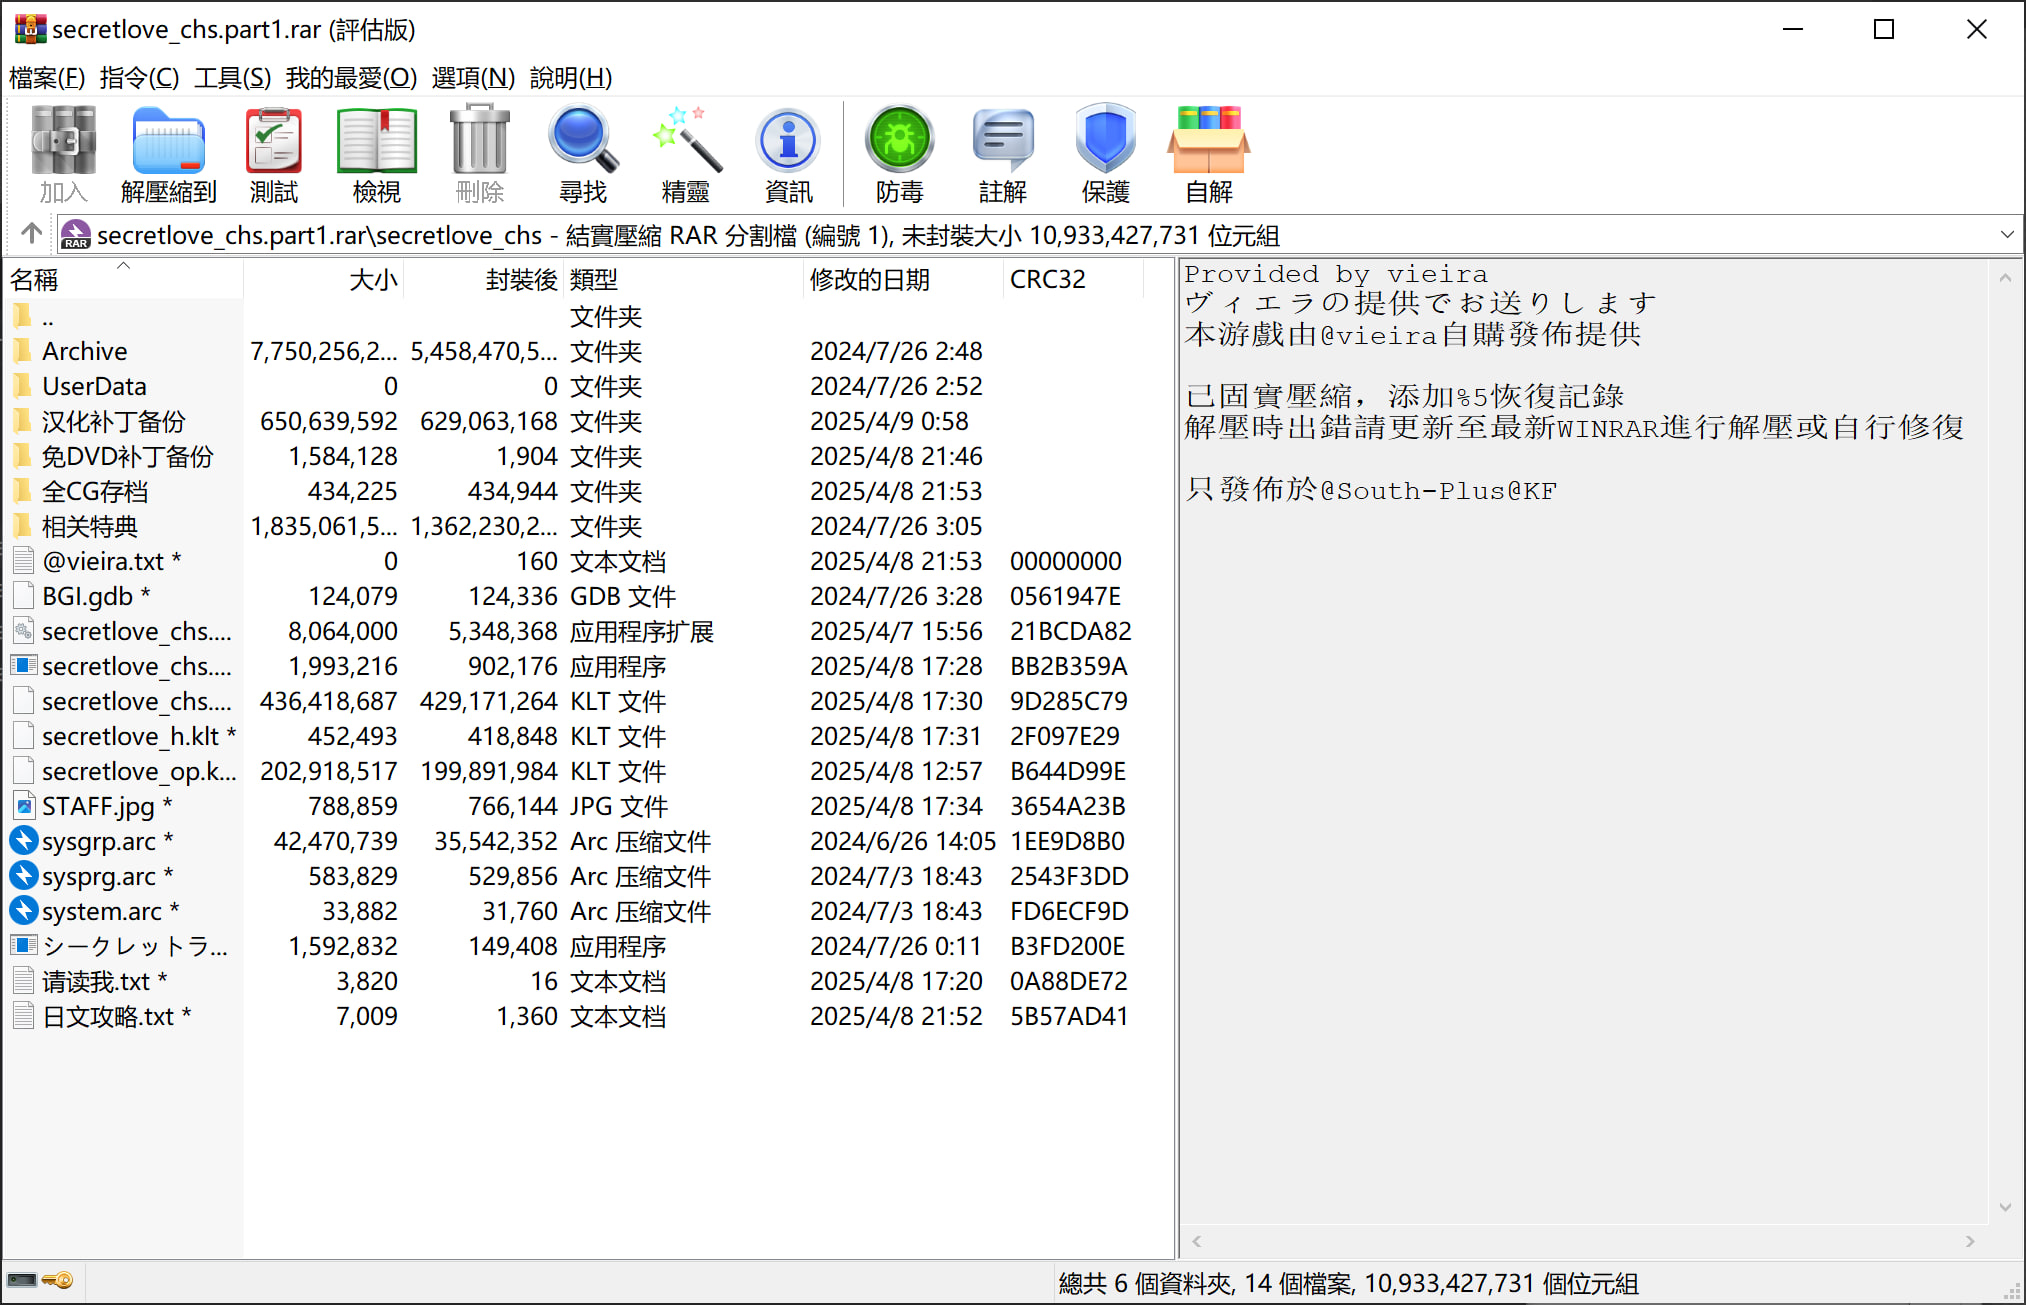Sort list by 名稱 column header

35,280
